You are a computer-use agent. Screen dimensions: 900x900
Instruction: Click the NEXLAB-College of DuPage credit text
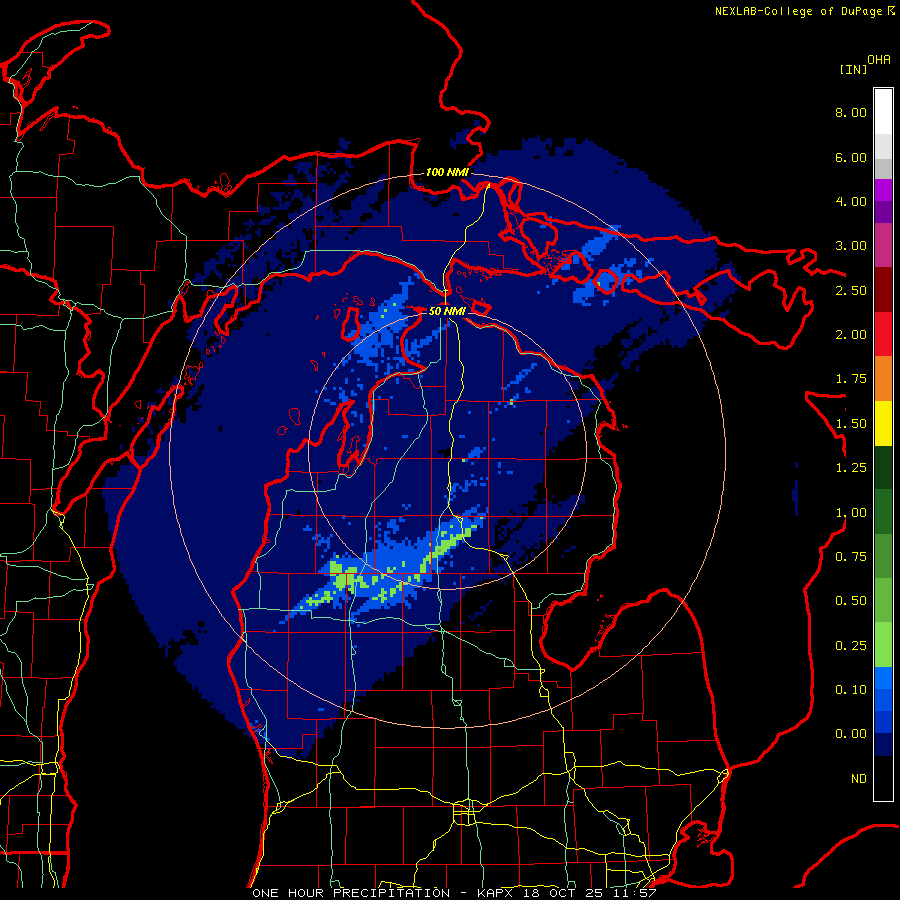[799, 11]
